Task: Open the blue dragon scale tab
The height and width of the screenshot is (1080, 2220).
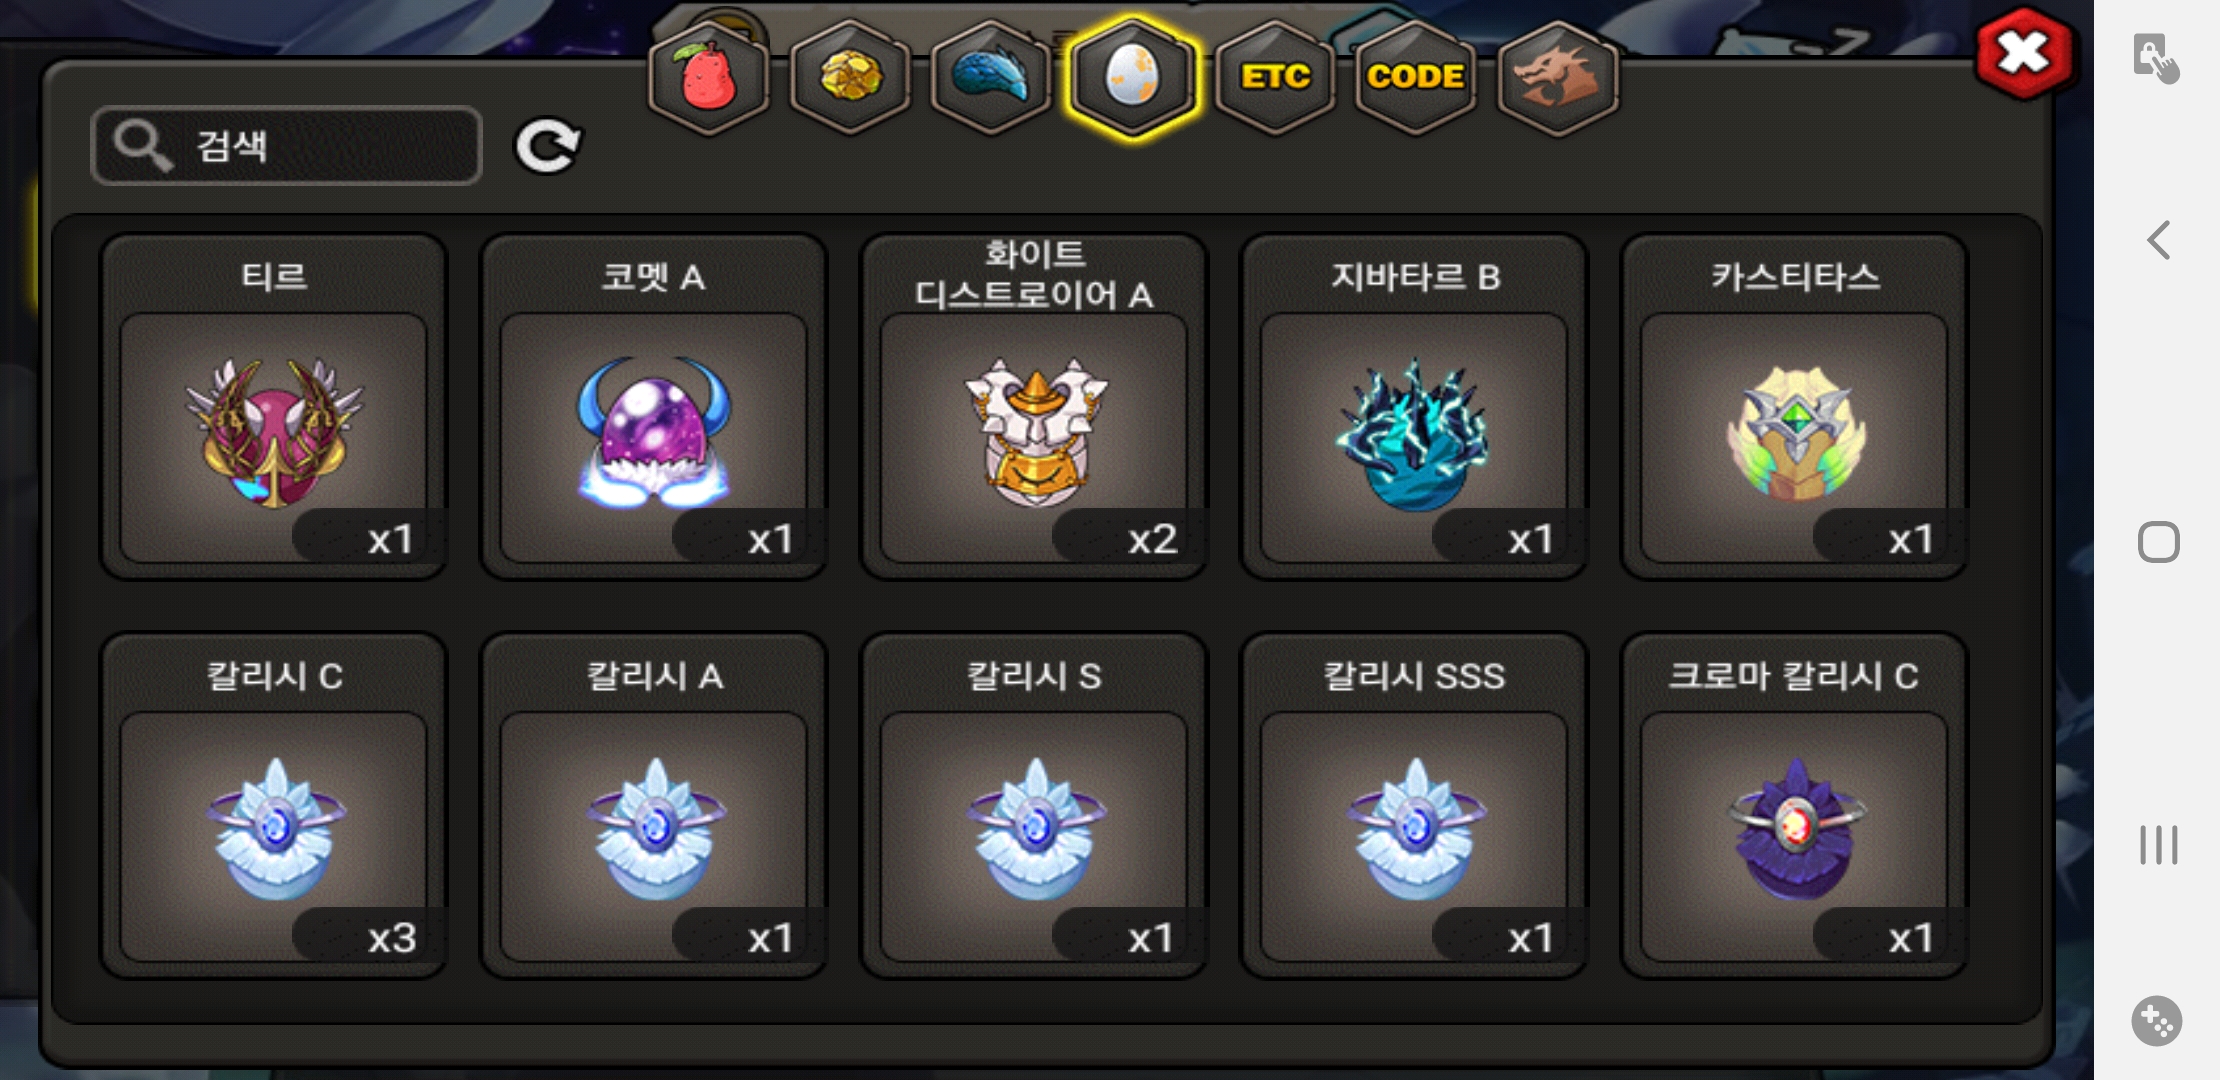Action: tap(990, 78)
